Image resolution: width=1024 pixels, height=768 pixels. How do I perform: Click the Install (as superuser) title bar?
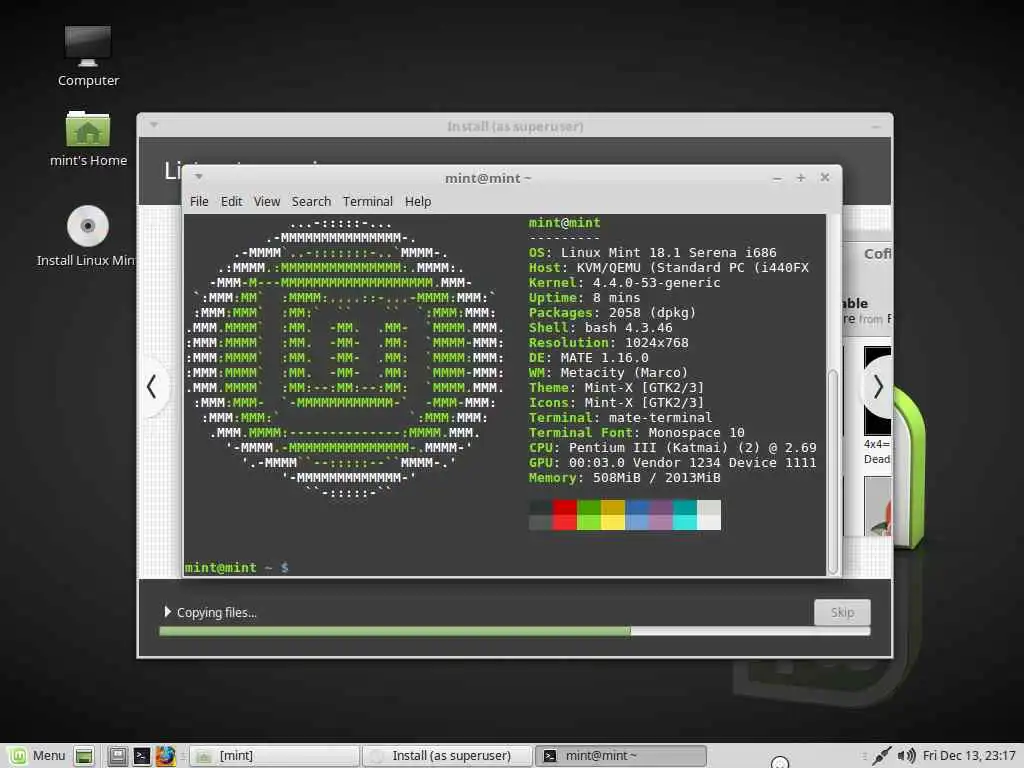pos(515,126)
